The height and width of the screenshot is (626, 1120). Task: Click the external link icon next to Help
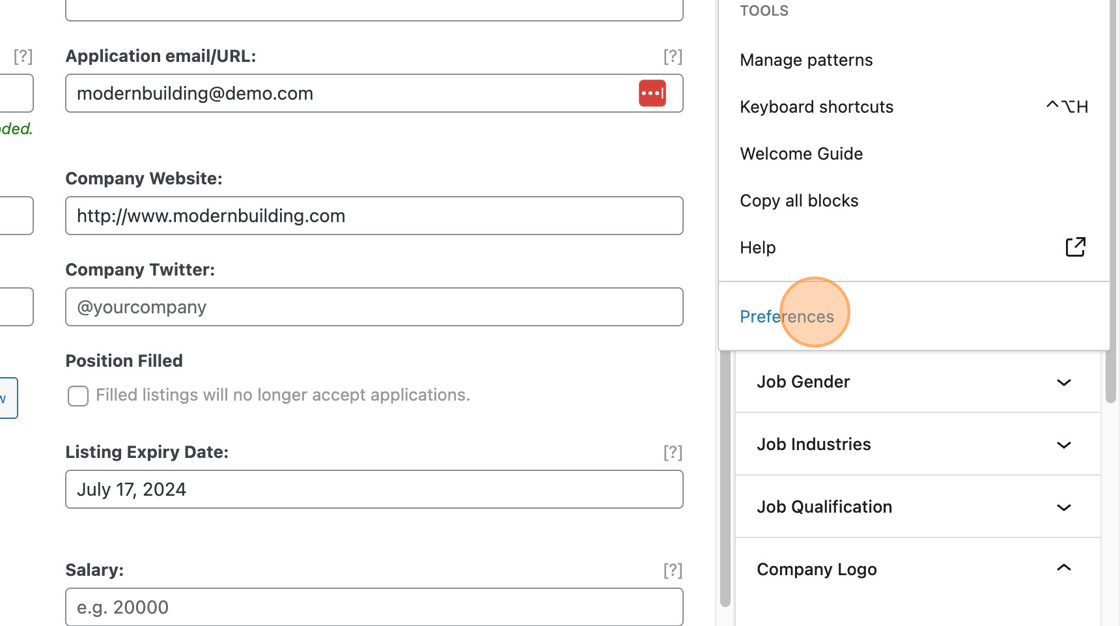pyautogui.click(x=1075, y=247)
